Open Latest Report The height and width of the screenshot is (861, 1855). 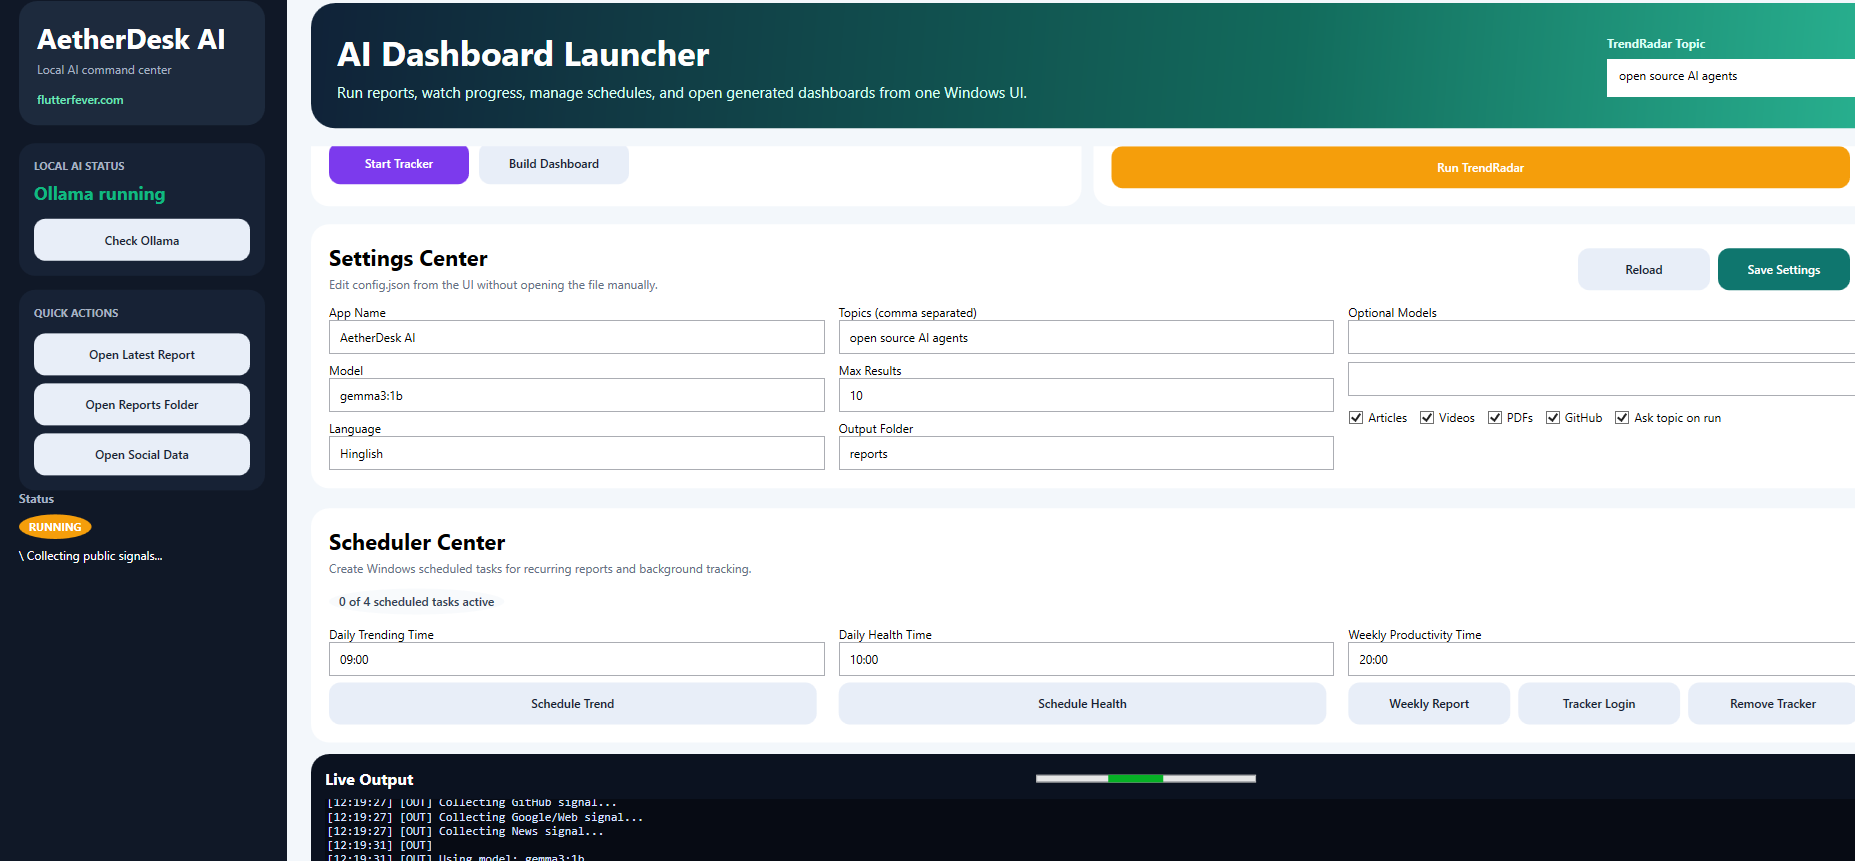(142, 354)
